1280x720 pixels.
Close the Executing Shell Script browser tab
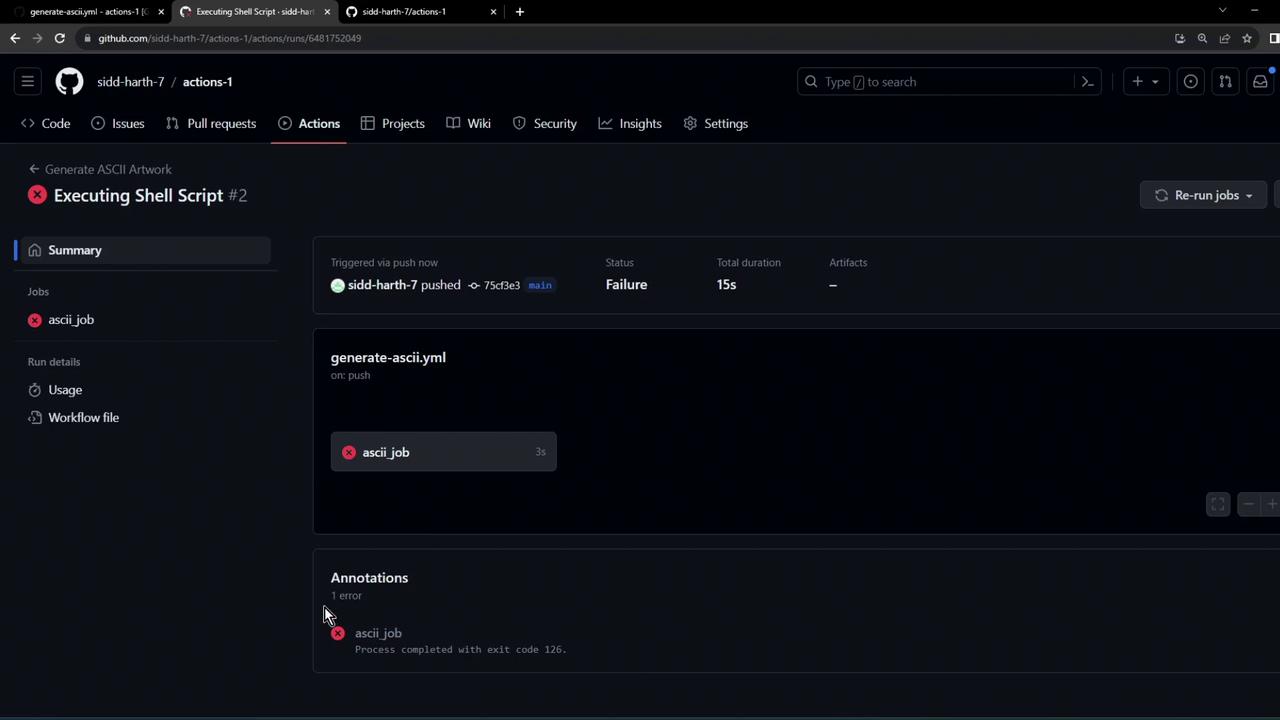327,12
